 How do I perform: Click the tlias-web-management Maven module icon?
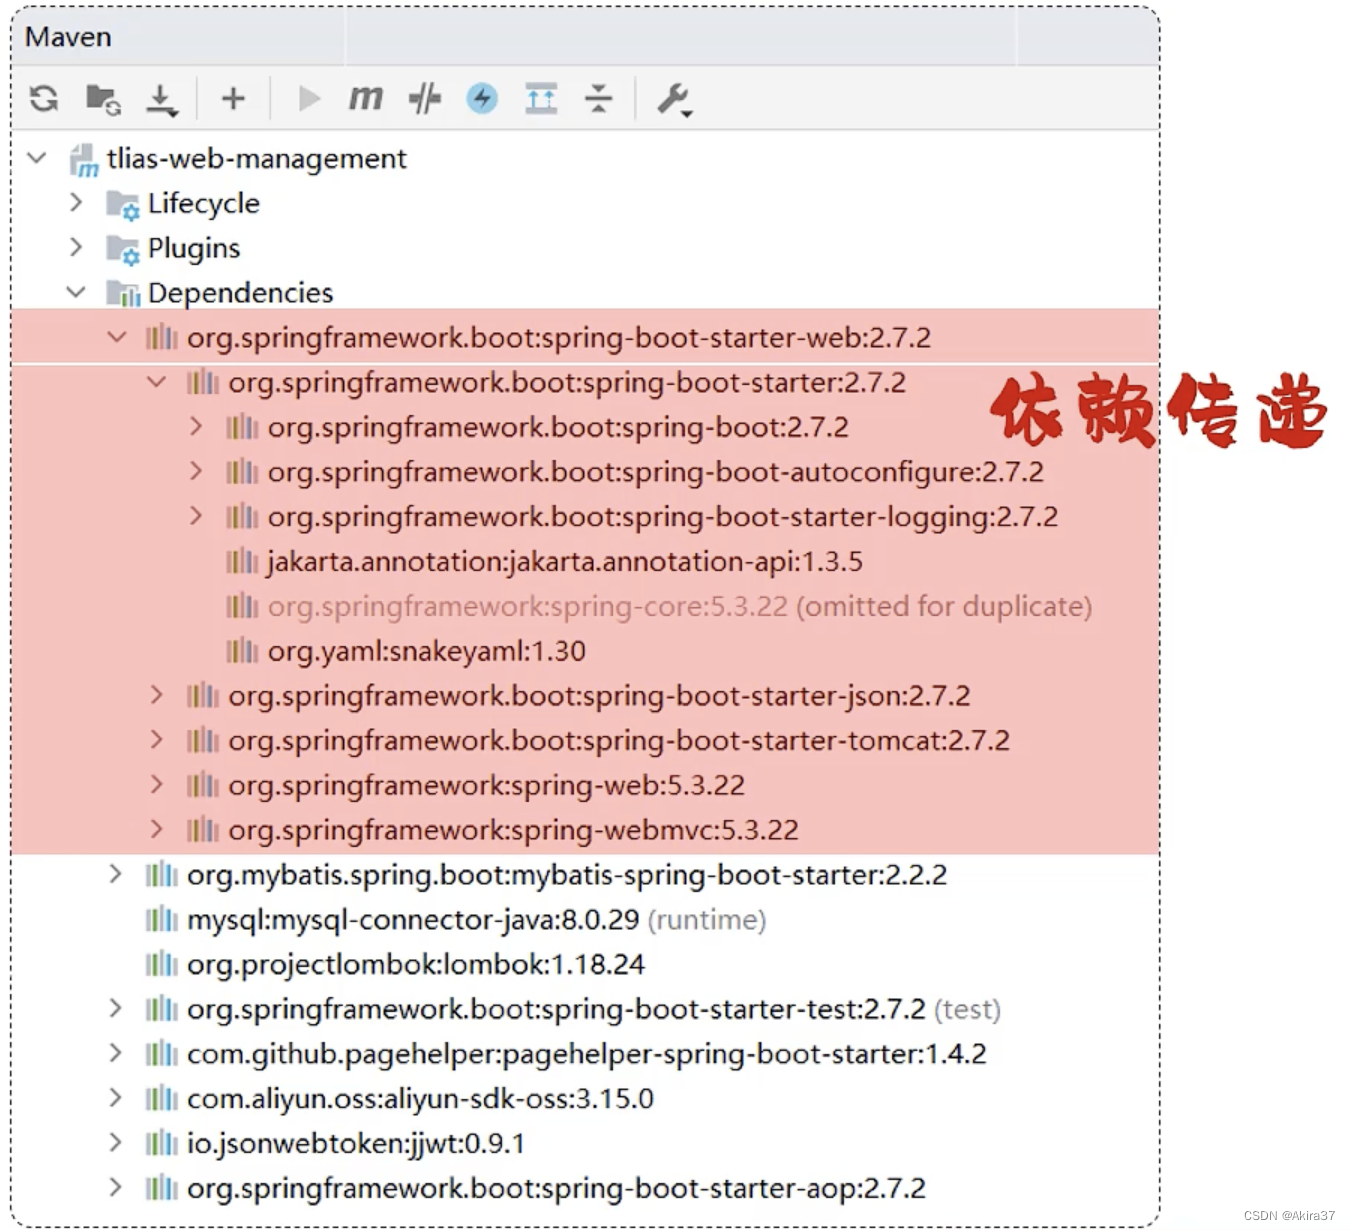(84, 160)
